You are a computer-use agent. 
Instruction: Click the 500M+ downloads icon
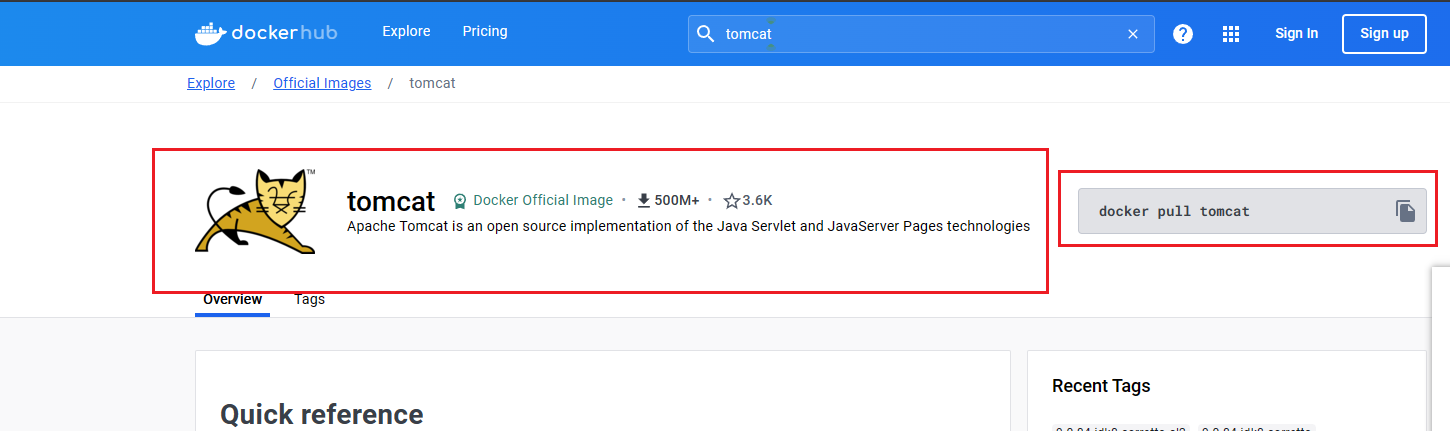[x=644, y=200]
